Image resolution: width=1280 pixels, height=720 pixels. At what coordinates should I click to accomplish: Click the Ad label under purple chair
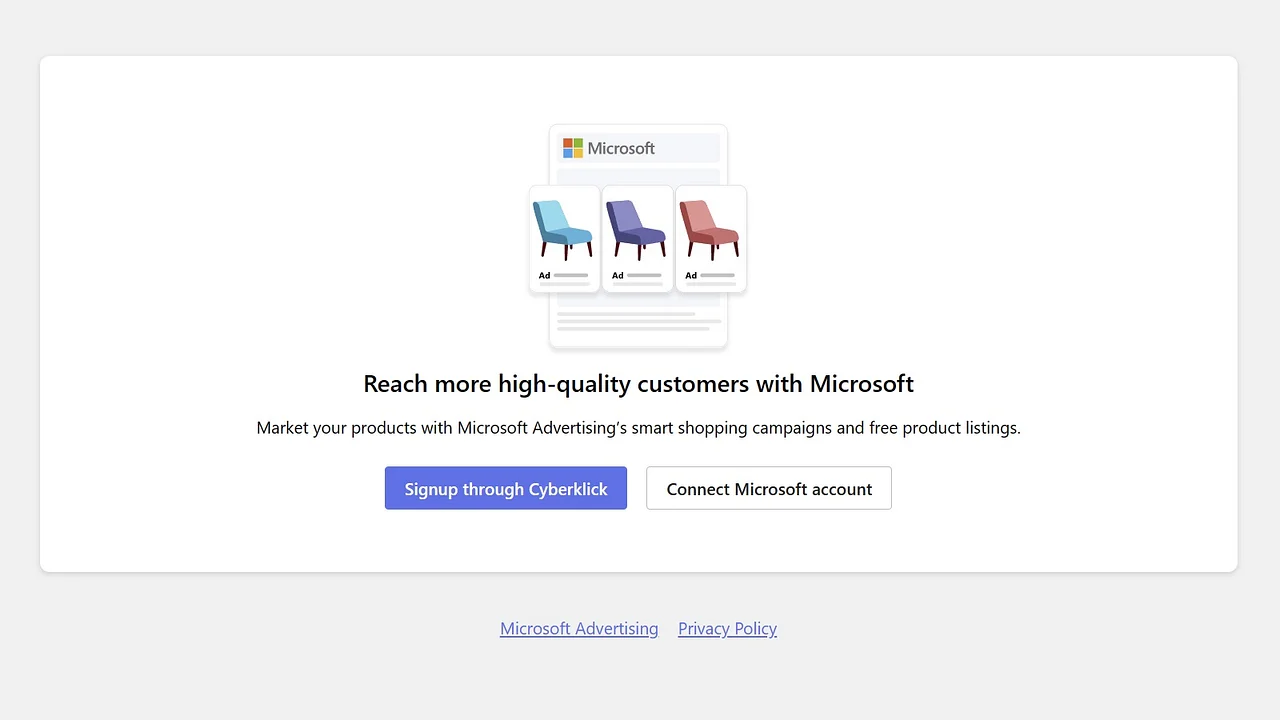coord(617,275)
